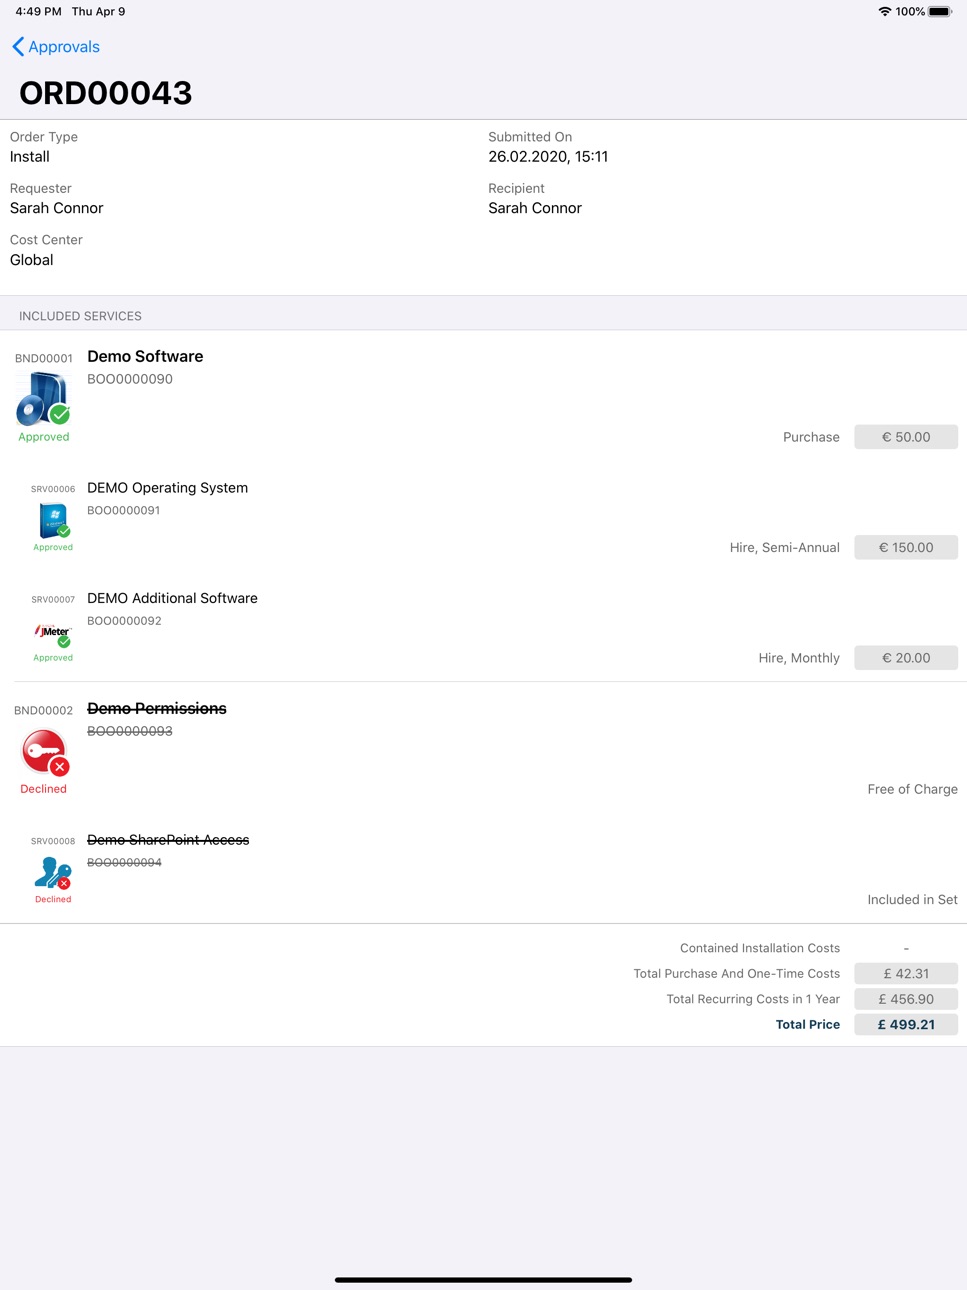Open the Demo Software bundle icon

pos(43,399)
